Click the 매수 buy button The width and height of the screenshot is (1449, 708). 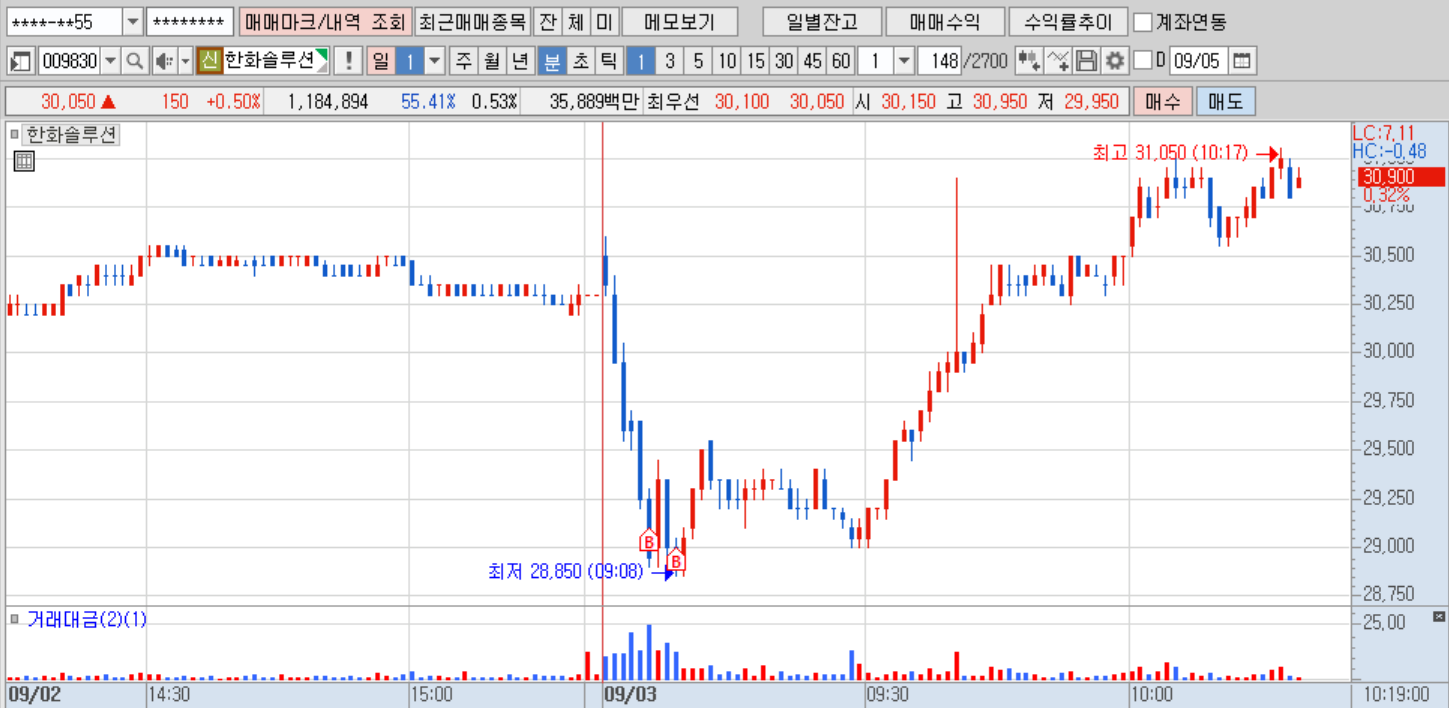1162,102
